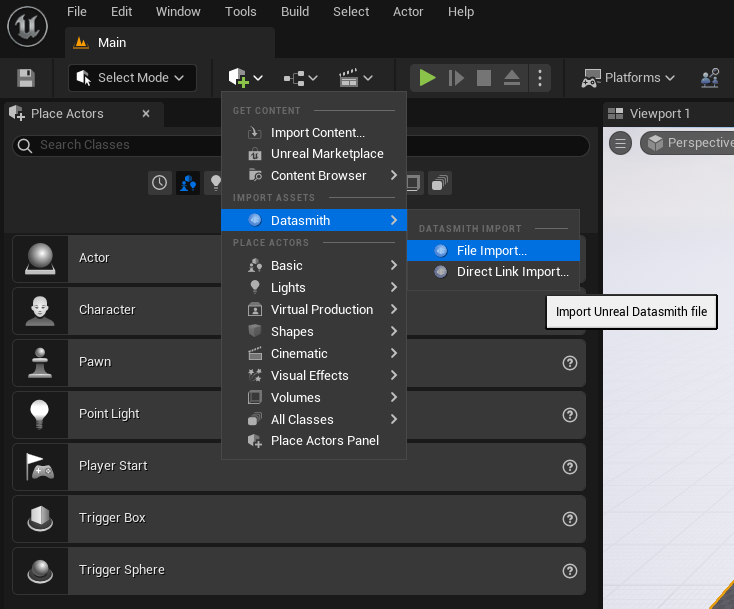Open the File menu

coord(77,12)
